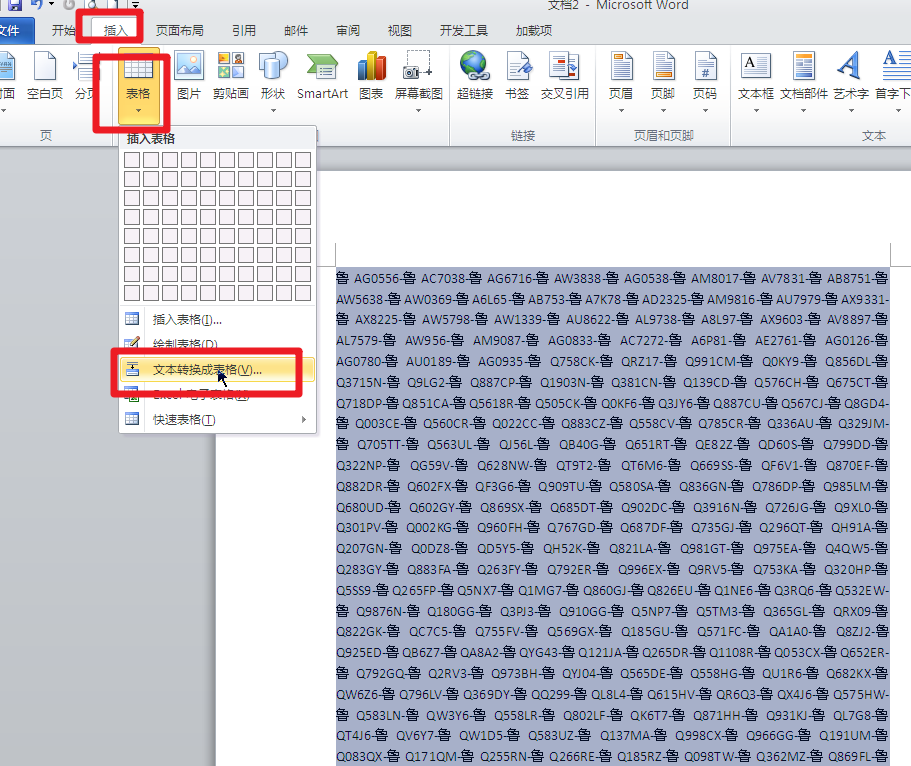Open quick access toolbar customize dropdown
Screen dimensions: 911x766
point(135,5)
